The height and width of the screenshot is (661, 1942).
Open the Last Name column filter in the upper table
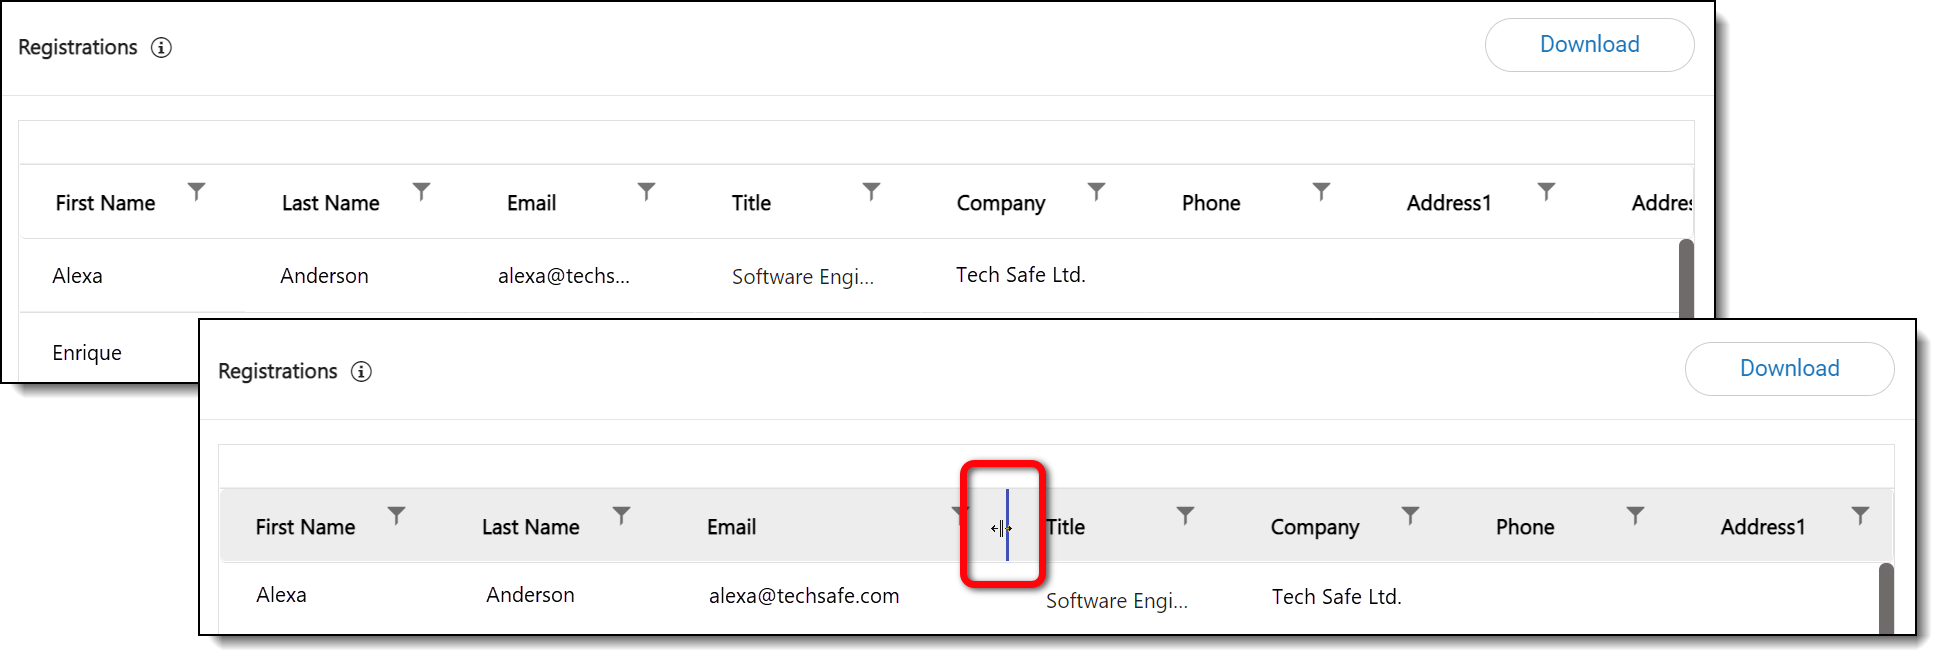pyautogui.click(x=422, y=190)
